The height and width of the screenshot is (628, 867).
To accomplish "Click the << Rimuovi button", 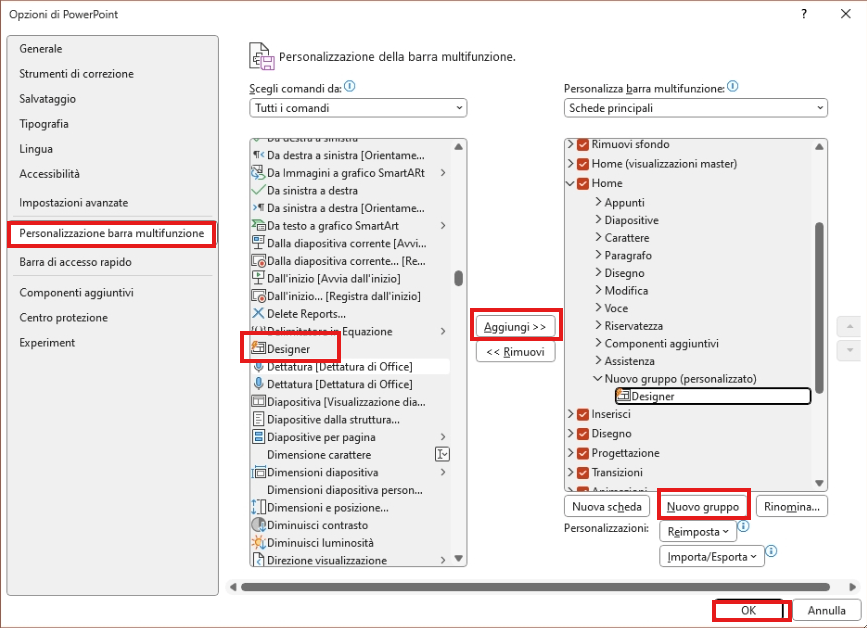I will coord(515,352).
